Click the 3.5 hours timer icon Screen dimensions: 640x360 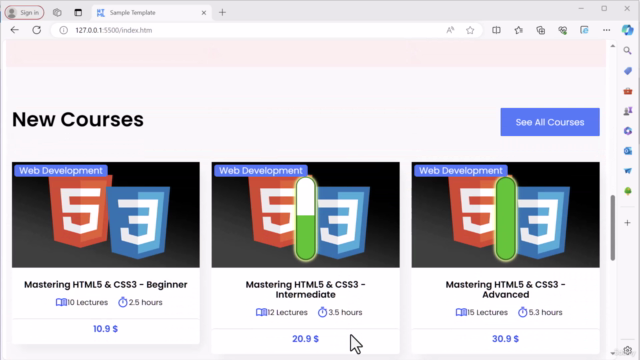click(322, 312)
